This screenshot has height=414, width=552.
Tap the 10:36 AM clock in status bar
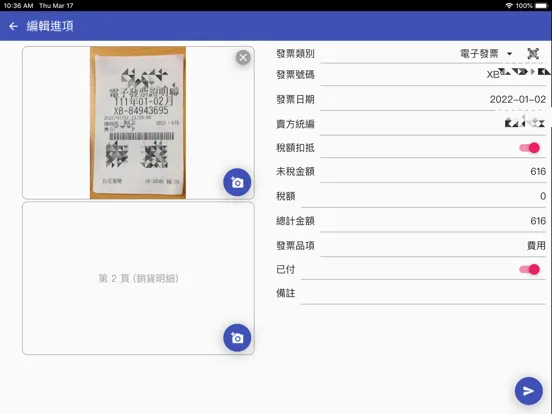18,6
